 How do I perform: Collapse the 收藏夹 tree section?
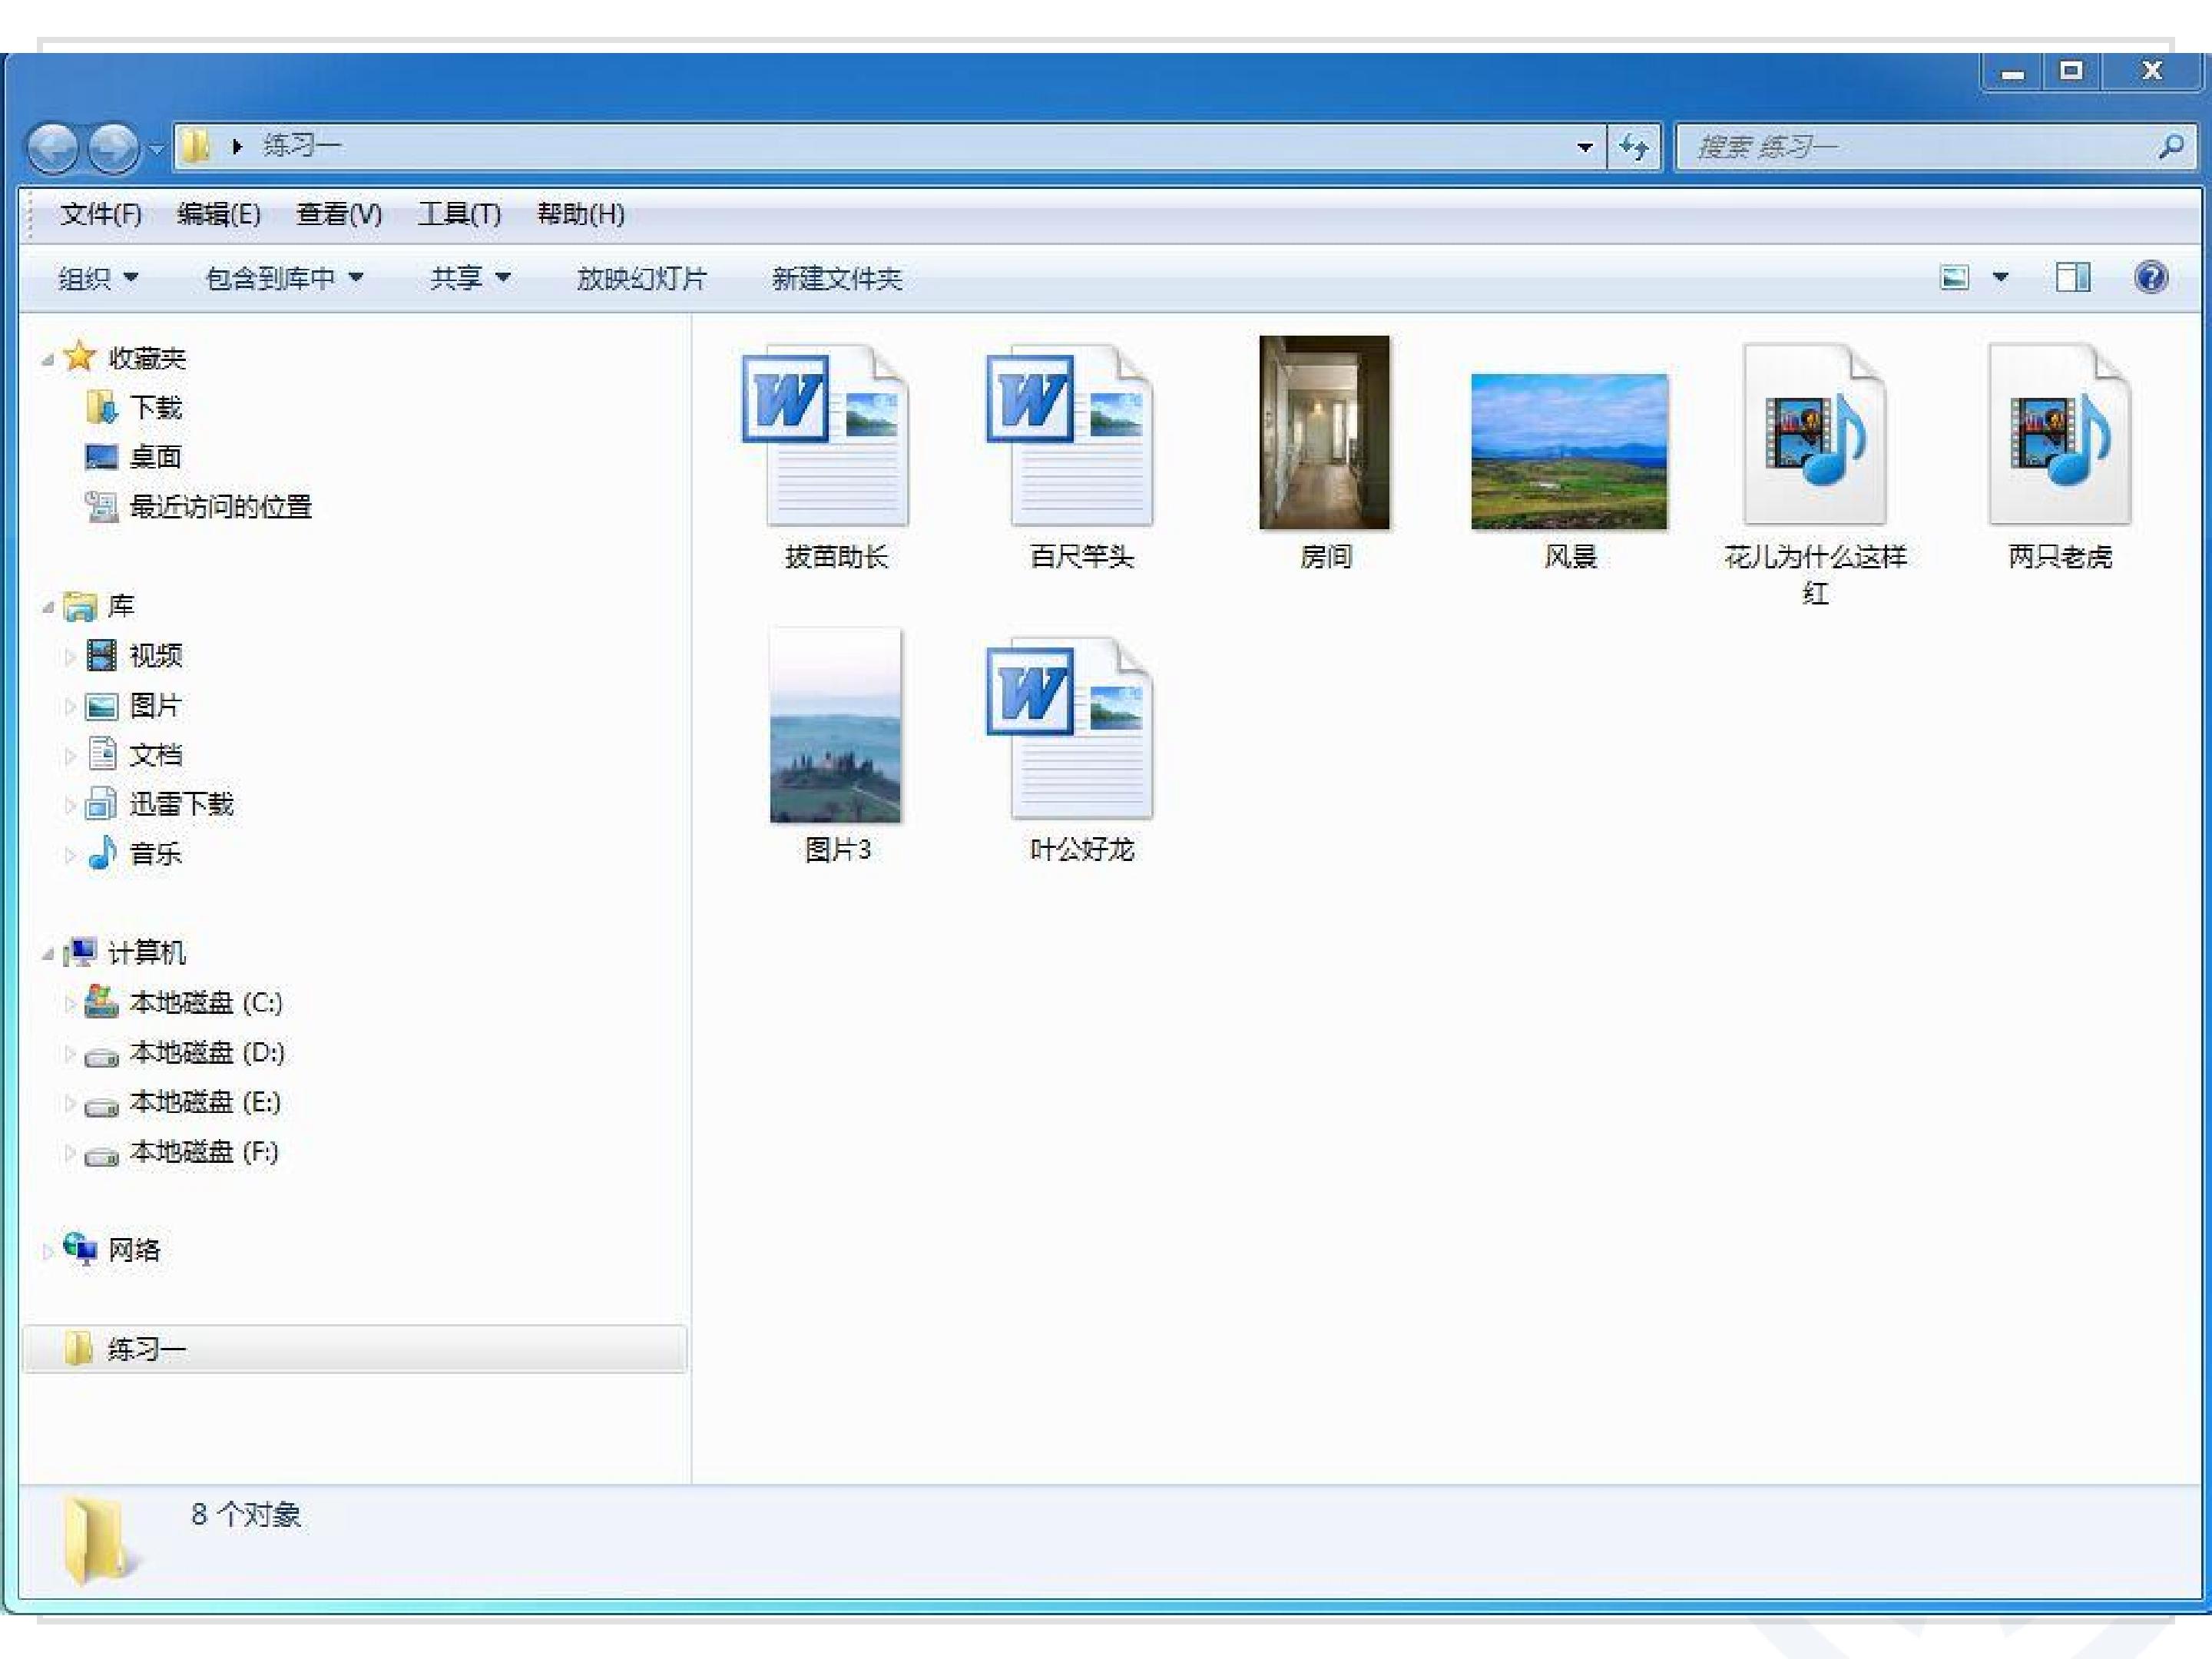[x=47, y=360]
